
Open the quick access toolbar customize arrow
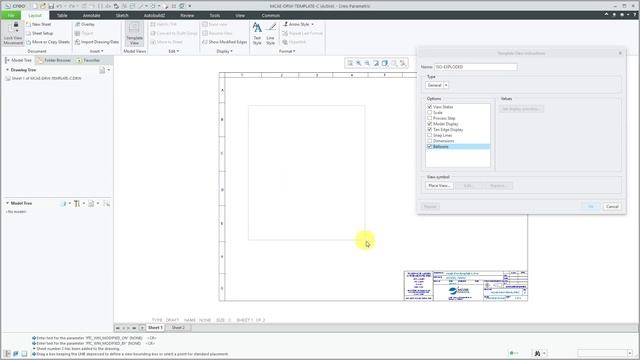190,6
